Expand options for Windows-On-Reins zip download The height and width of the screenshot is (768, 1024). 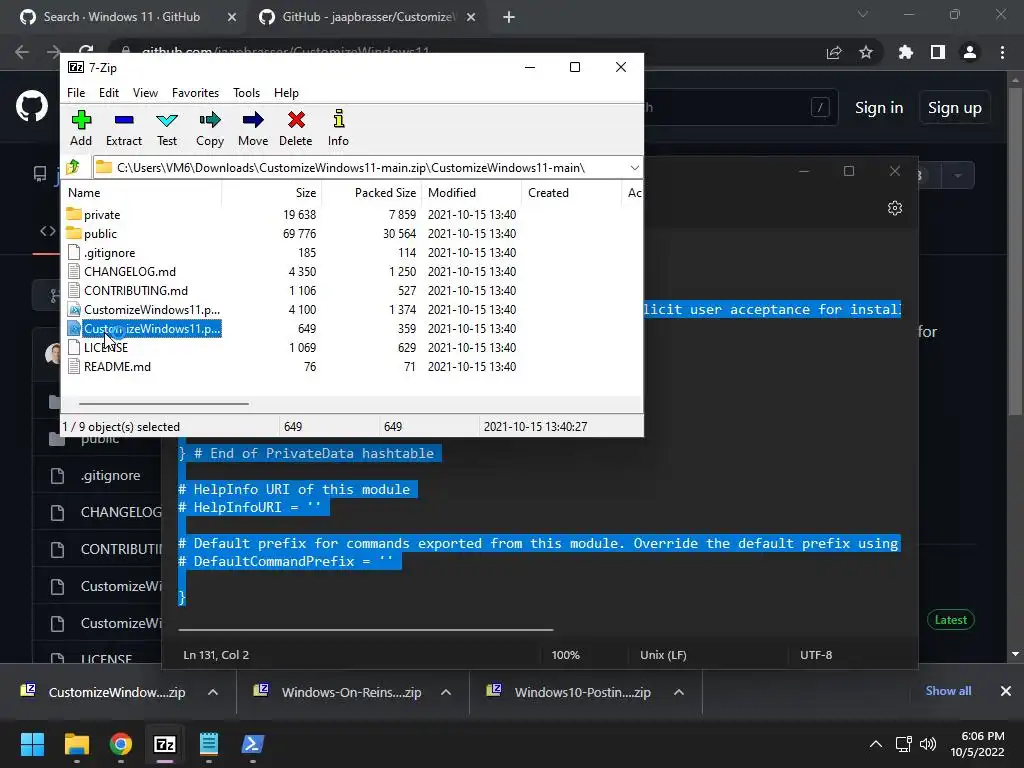tap(446, 692)
